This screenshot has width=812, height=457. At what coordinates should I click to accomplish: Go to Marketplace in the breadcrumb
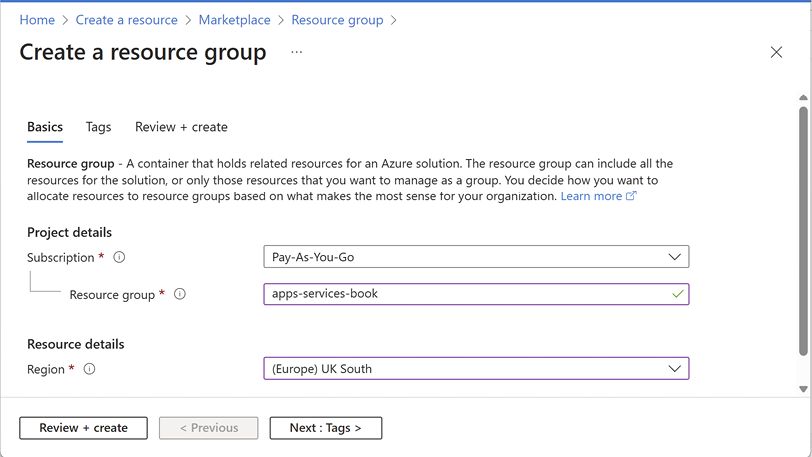coord(235,20)
